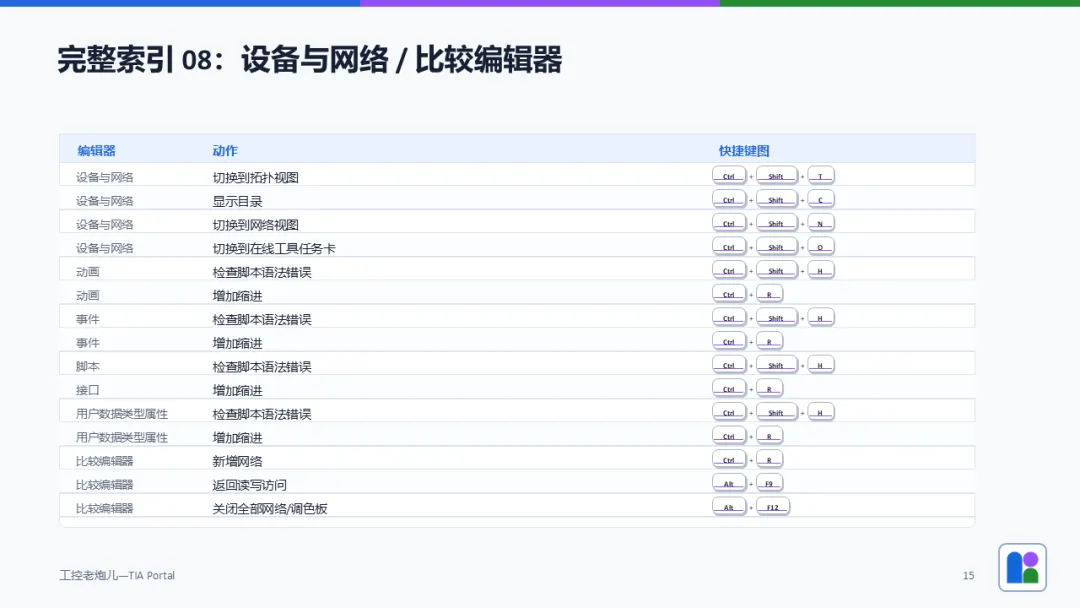Click the Shift key cap in the 脚本 row

click(776, 365)
